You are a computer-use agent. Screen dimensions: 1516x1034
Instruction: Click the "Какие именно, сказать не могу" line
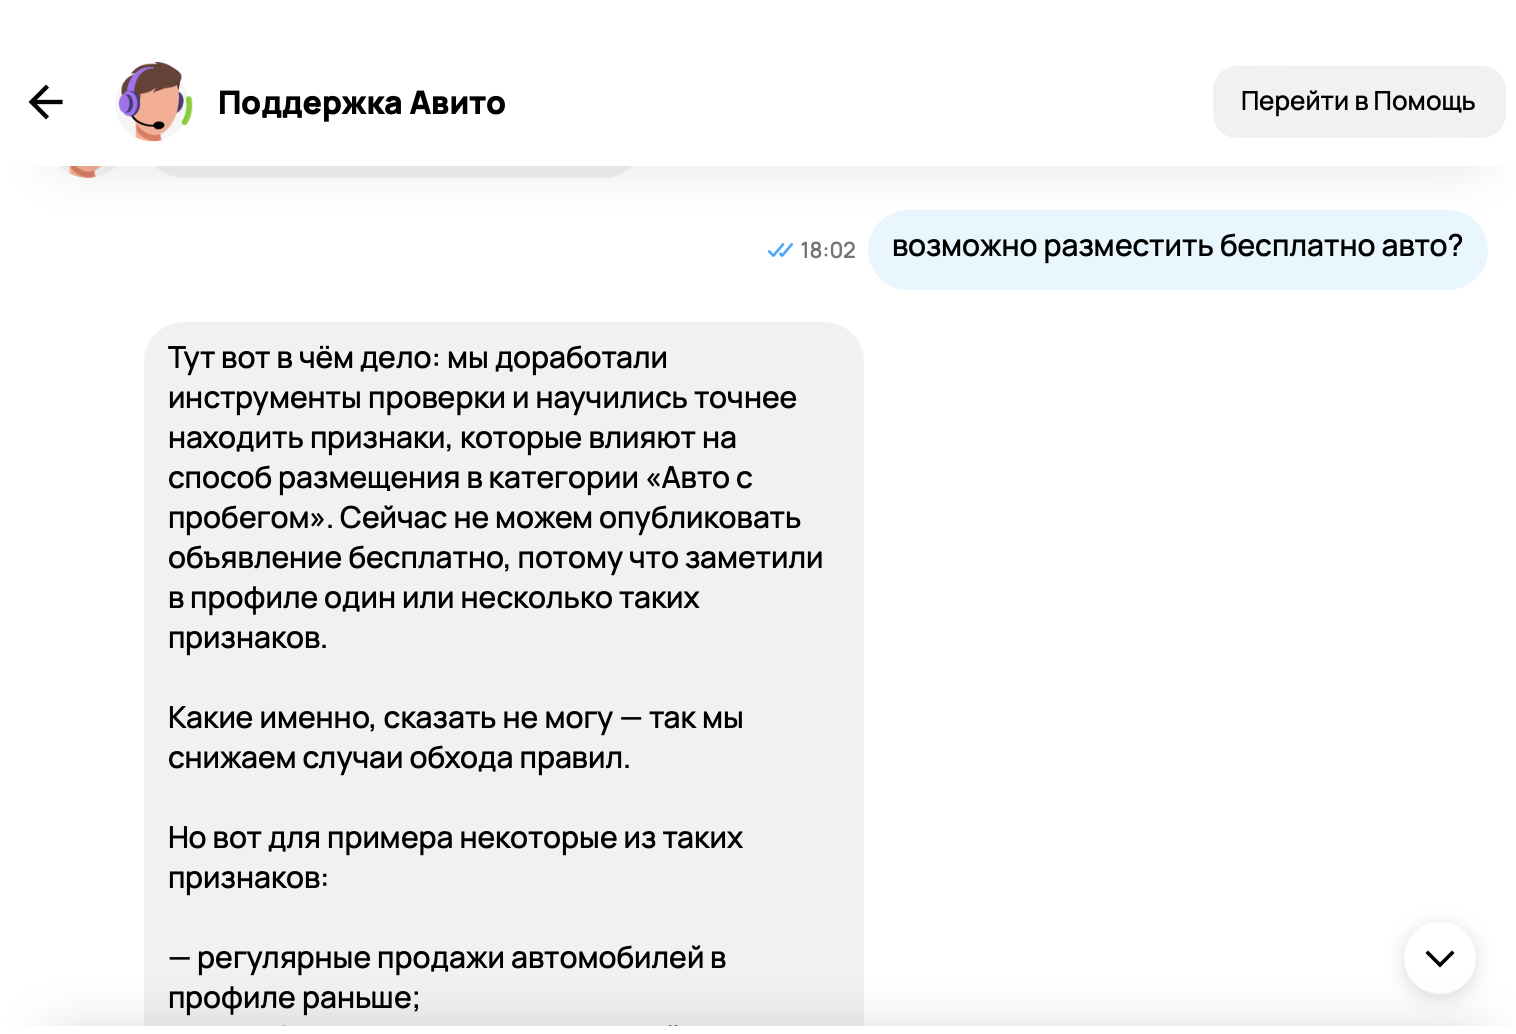coord(455,718)
